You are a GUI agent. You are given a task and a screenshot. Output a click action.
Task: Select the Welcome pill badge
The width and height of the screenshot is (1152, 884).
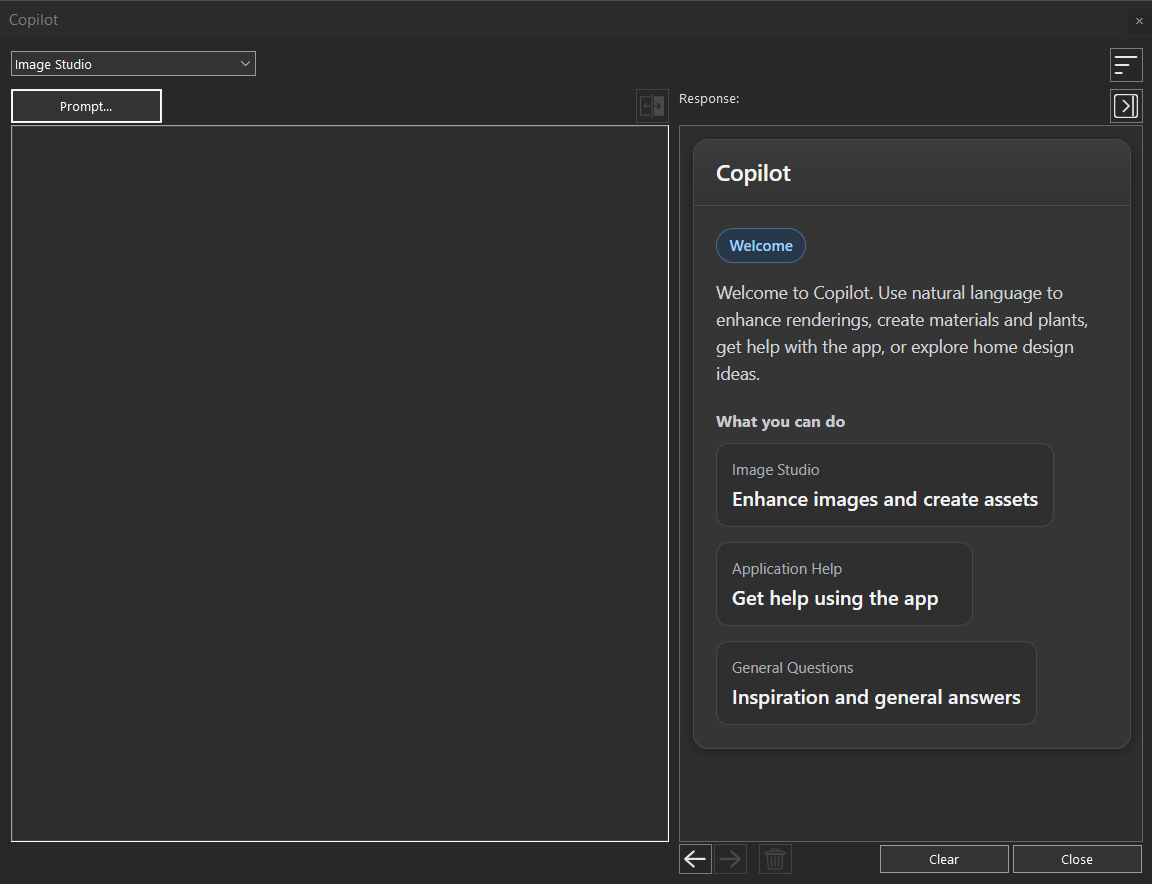point(760,245)
